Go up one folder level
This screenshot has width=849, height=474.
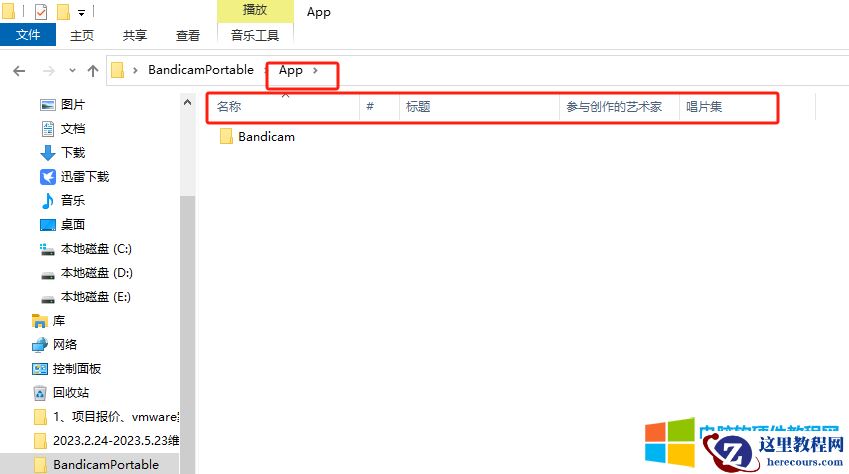click(93, 71)
